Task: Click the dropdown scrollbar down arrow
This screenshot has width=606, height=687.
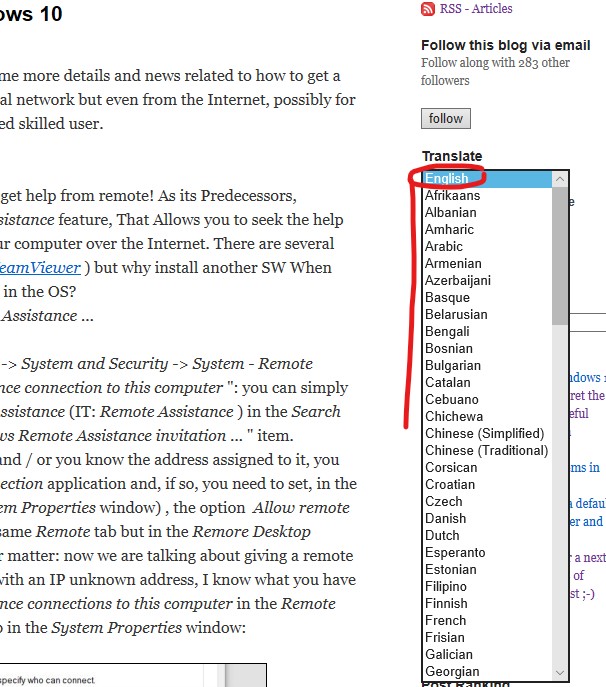Action: coord(560,673)
